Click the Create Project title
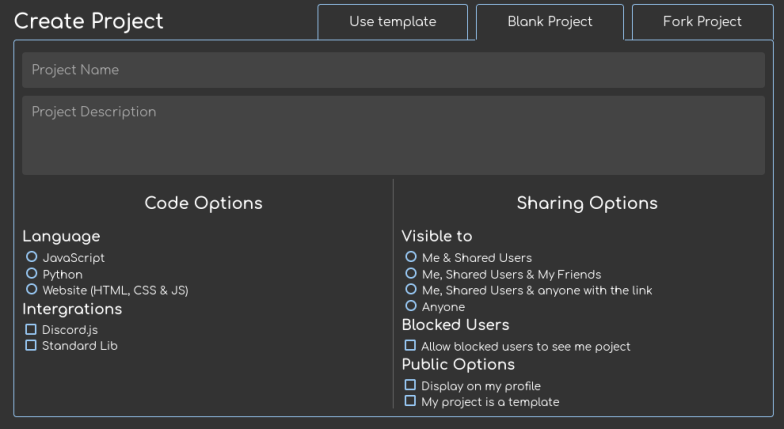The image size is (784, 429). pos(88,22)
